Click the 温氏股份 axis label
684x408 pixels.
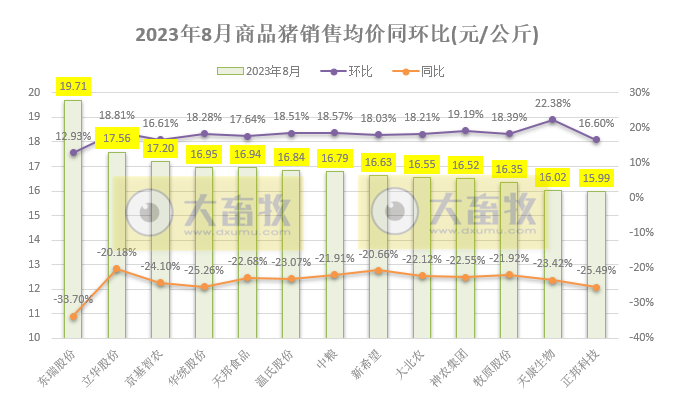point(274,368)
